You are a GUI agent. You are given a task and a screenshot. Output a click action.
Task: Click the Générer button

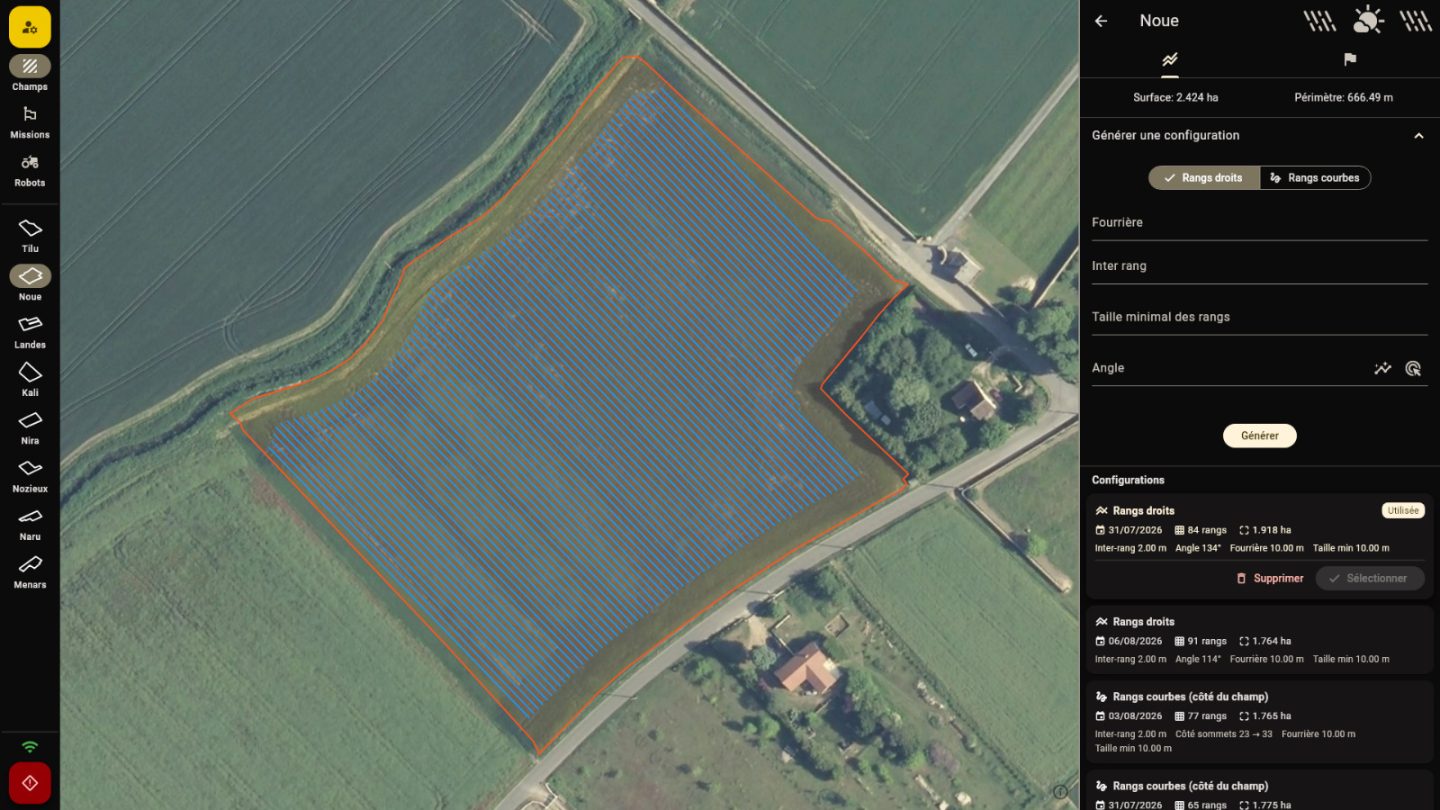(1260, 436)
